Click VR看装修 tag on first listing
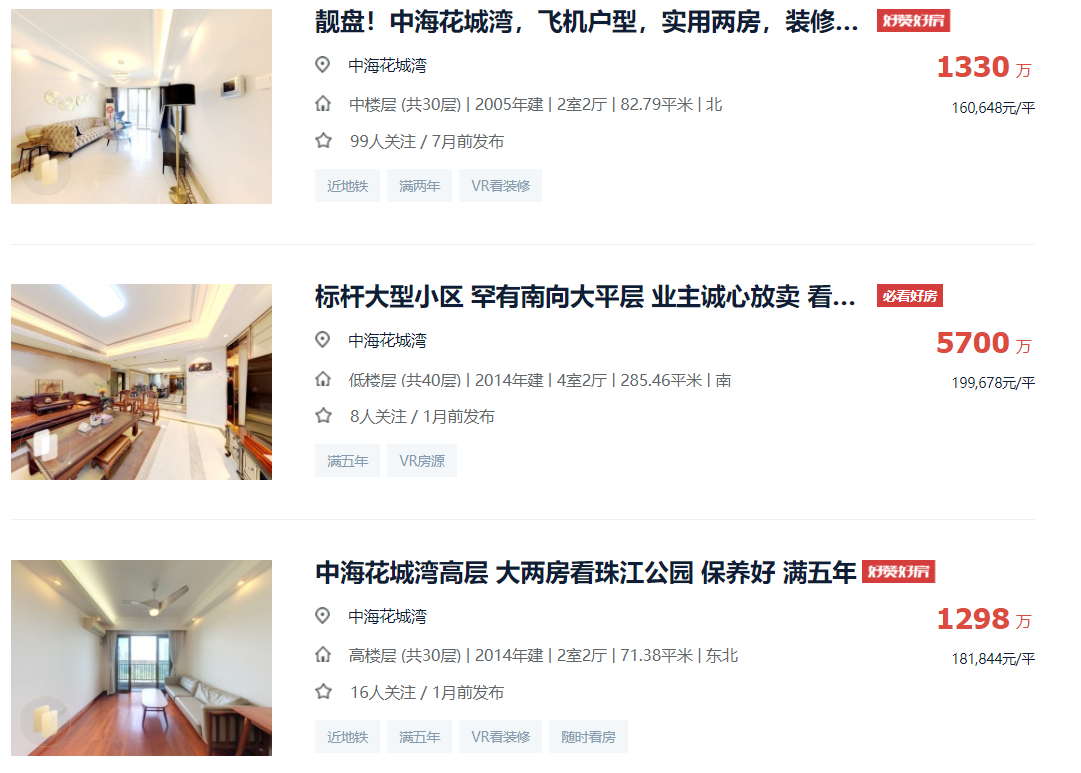1081x773 pixels. (x=501, y=186)
